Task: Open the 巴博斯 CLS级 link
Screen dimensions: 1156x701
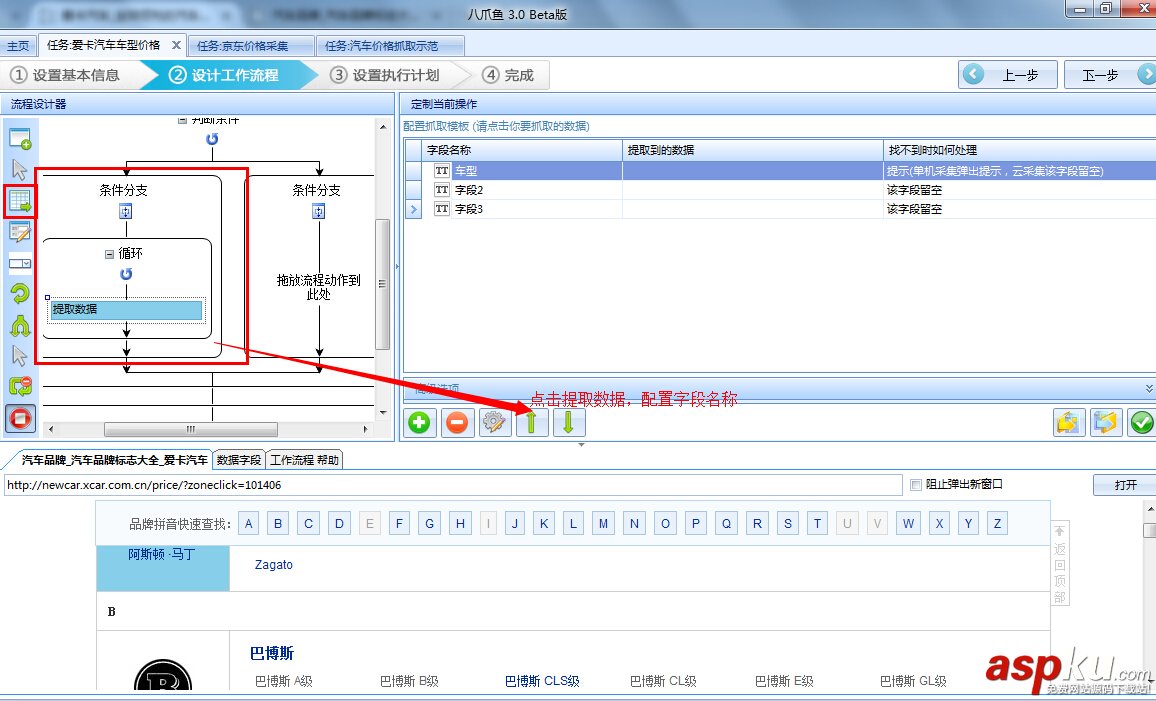Action: [542, 681]
